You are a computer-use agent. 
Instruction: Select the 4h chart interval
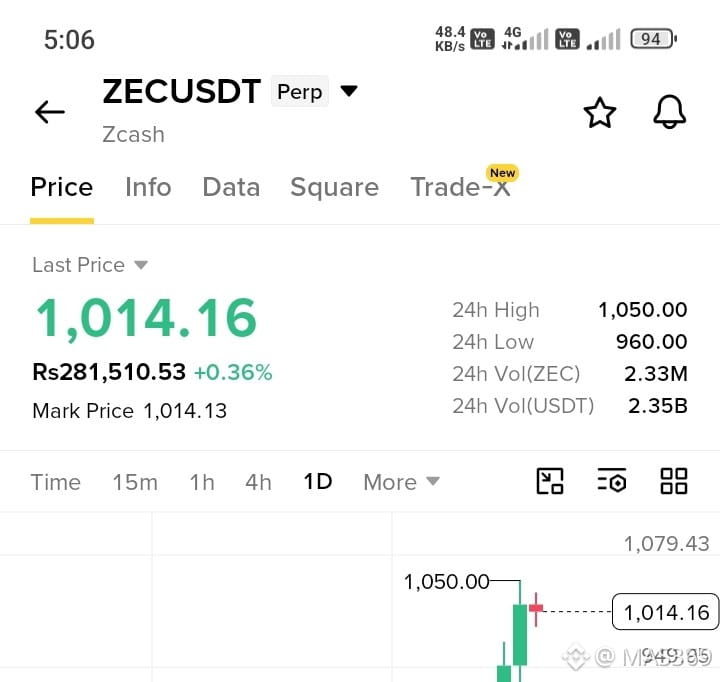click(x=259, y=482)
